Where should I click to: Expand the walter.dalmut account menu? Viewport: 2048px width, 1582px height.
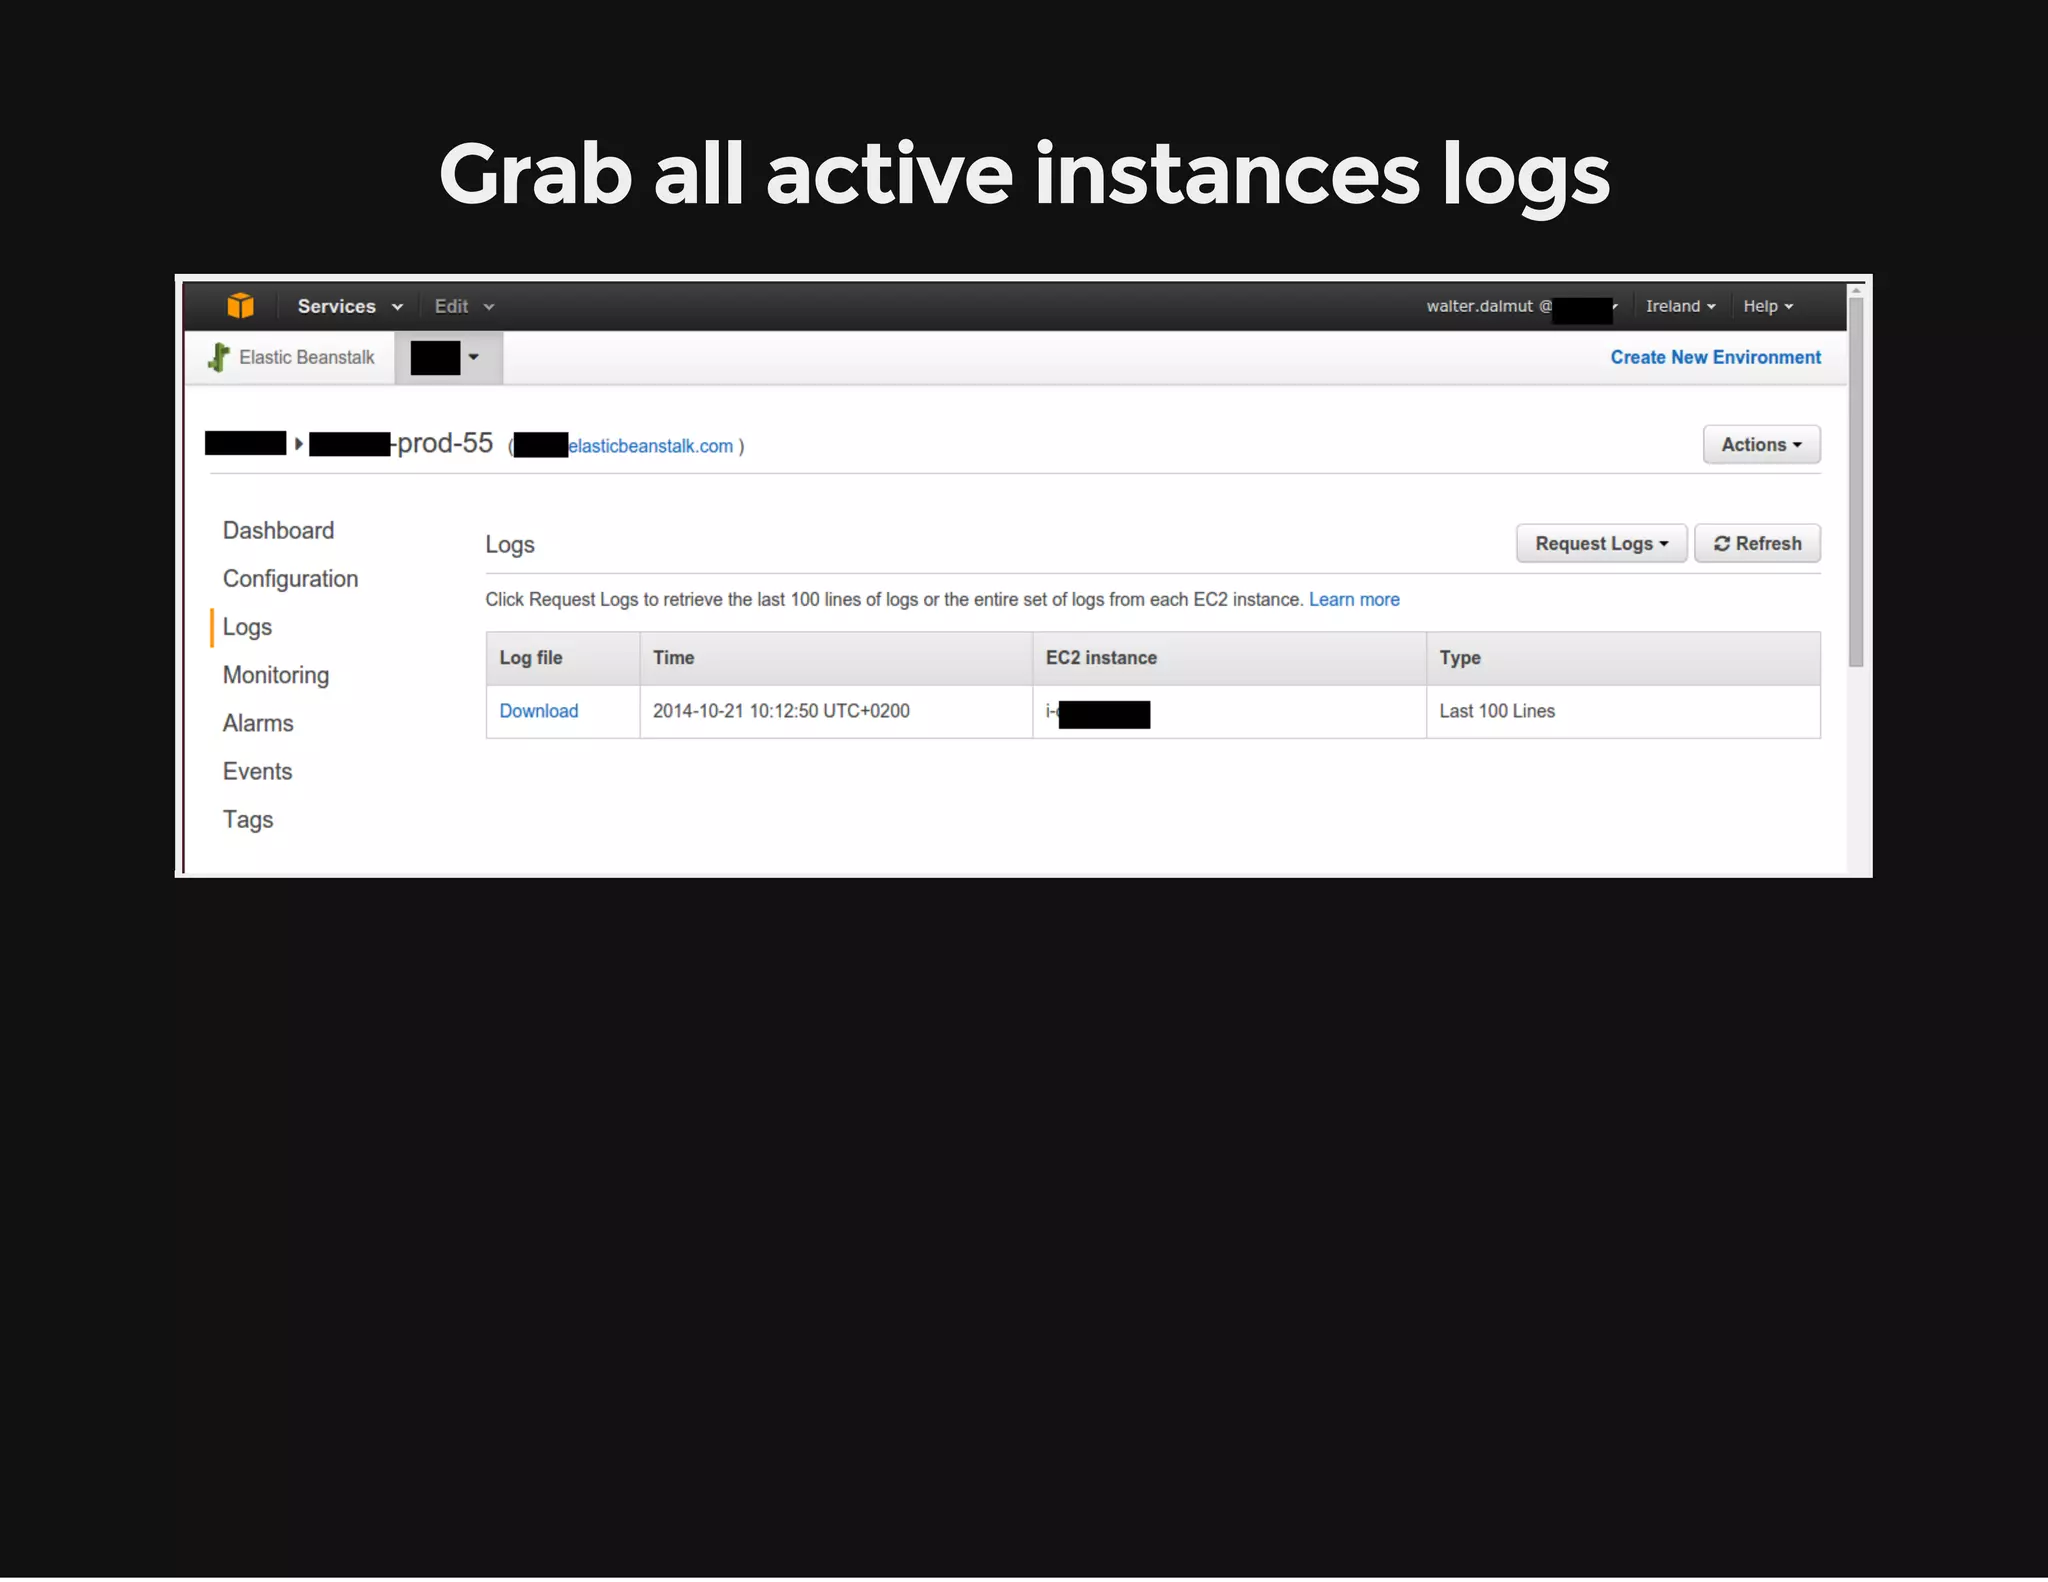point(1521,306)
